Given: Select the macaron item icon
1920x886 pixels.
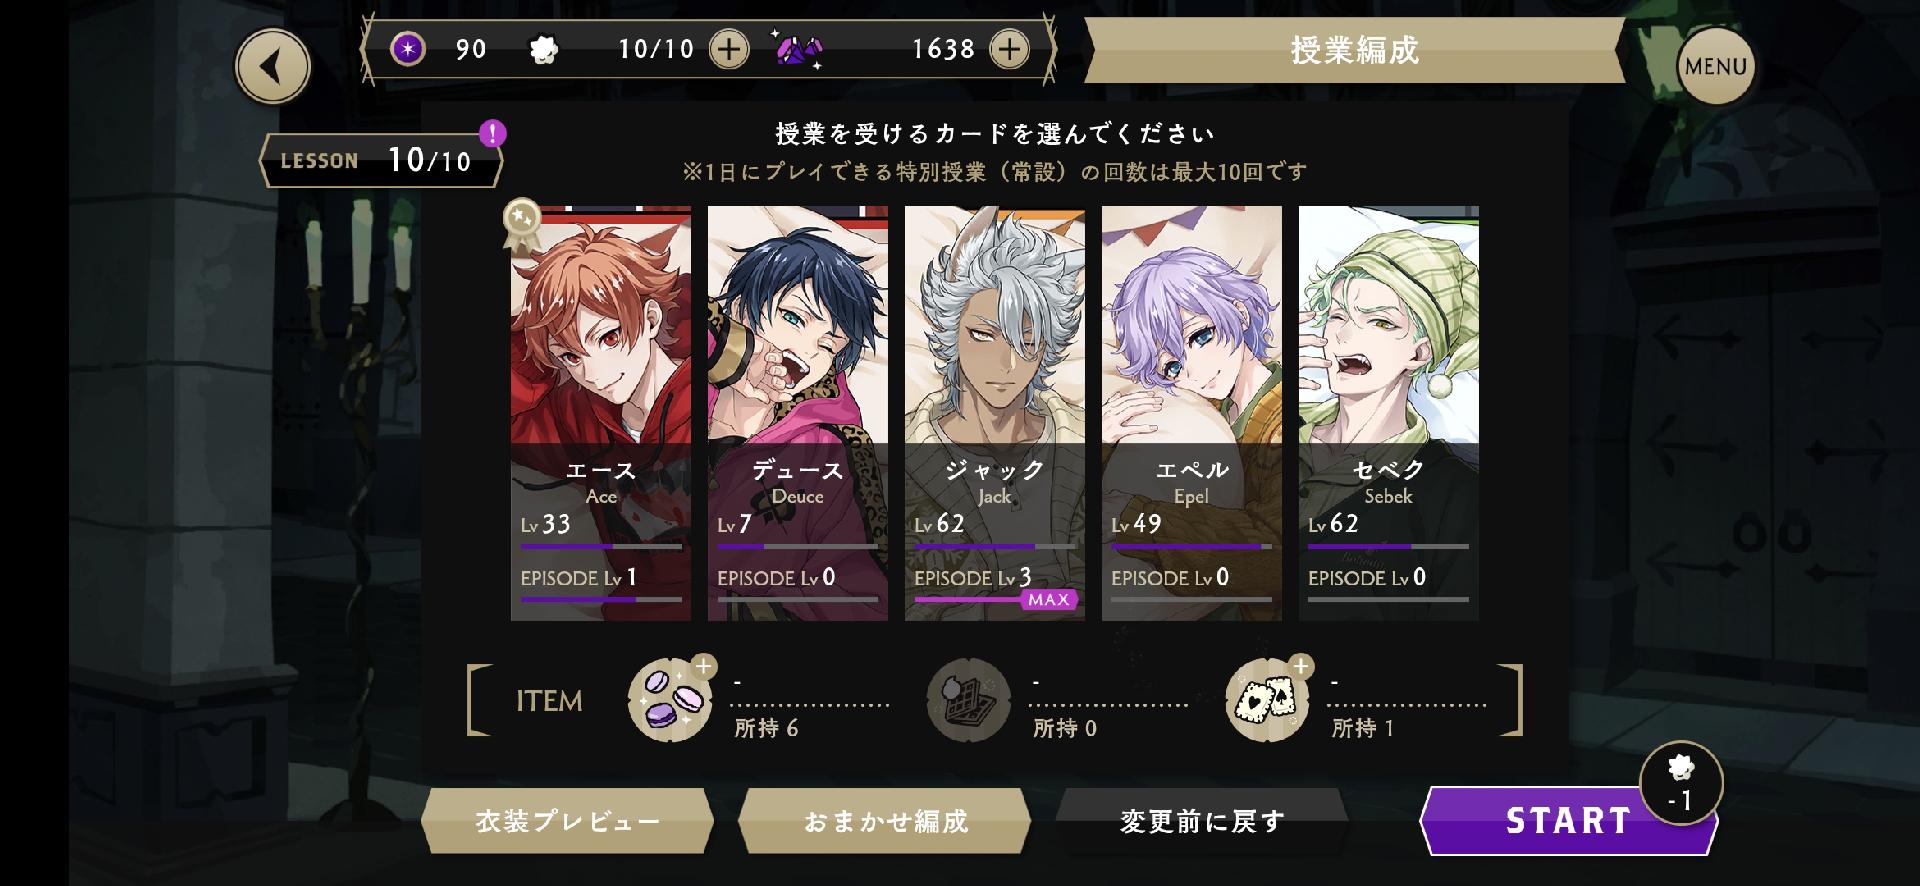Looking at the screenshot, I should point(669,700).
